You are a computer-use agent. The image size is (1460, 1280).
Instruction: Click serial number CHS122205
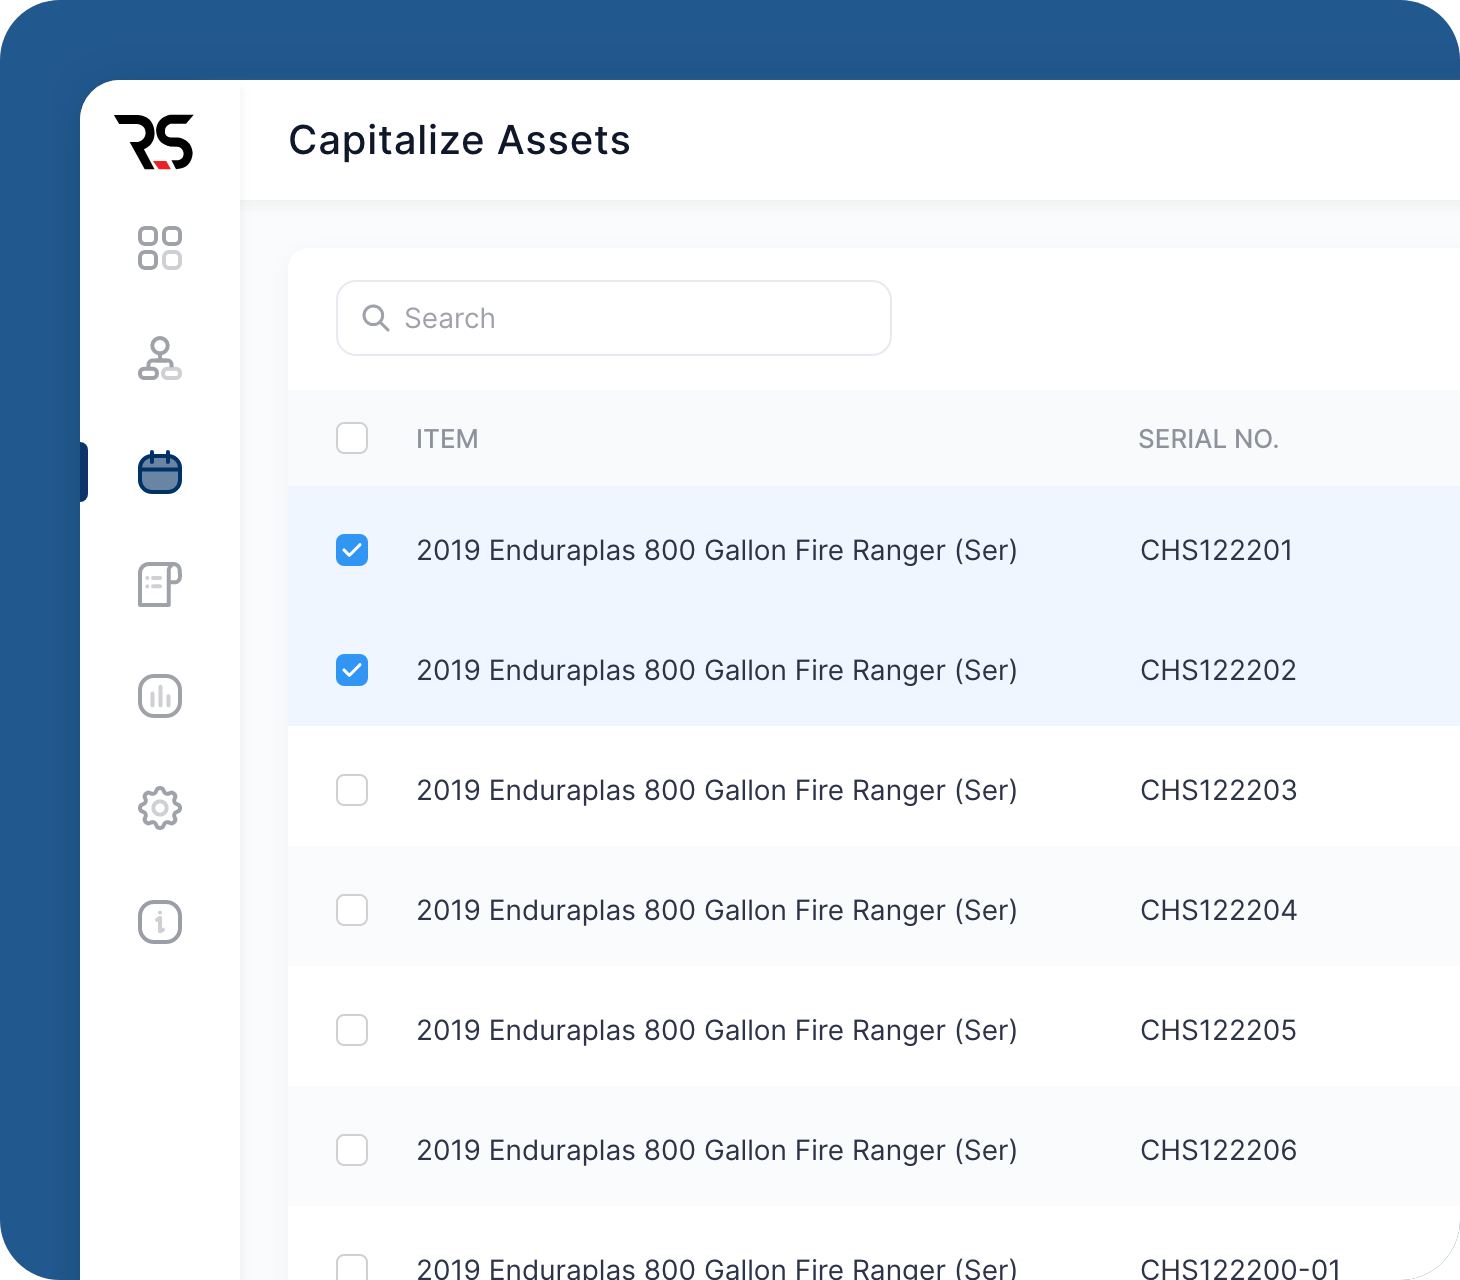[x=1219, y=1030]
